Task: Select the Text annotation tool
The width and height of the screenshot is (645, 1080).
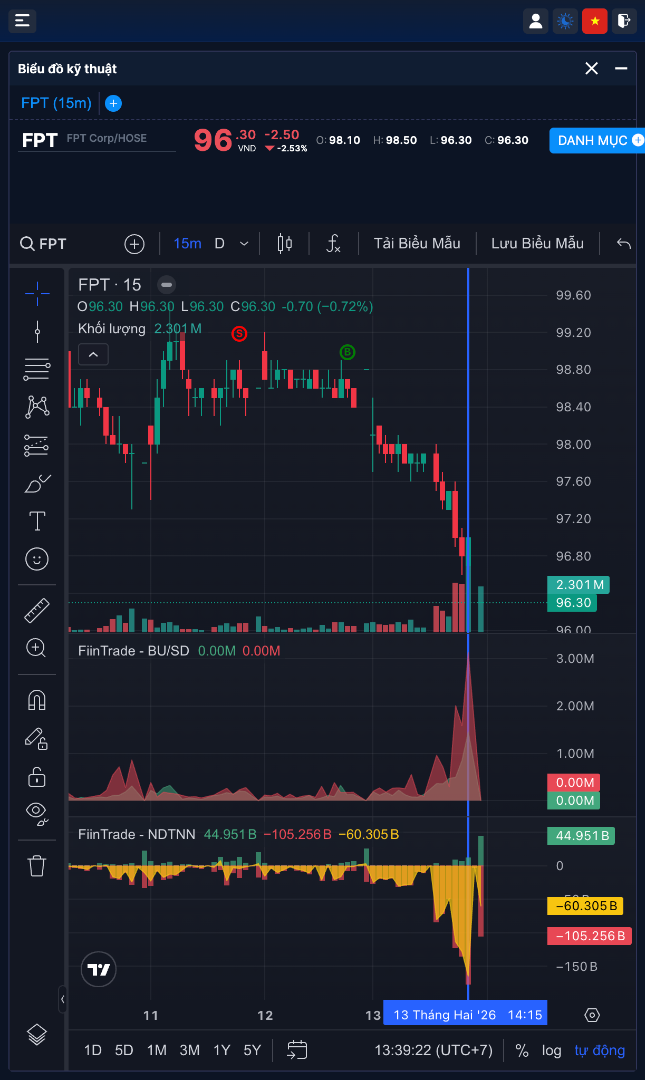Action: pyautogui.click(x=37, y=521)
